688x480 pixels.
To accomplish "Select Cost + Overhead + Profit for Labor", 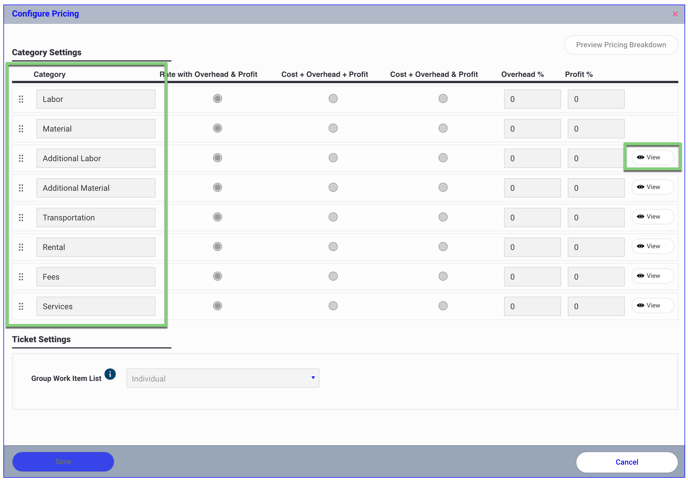I will coord(333,99).
